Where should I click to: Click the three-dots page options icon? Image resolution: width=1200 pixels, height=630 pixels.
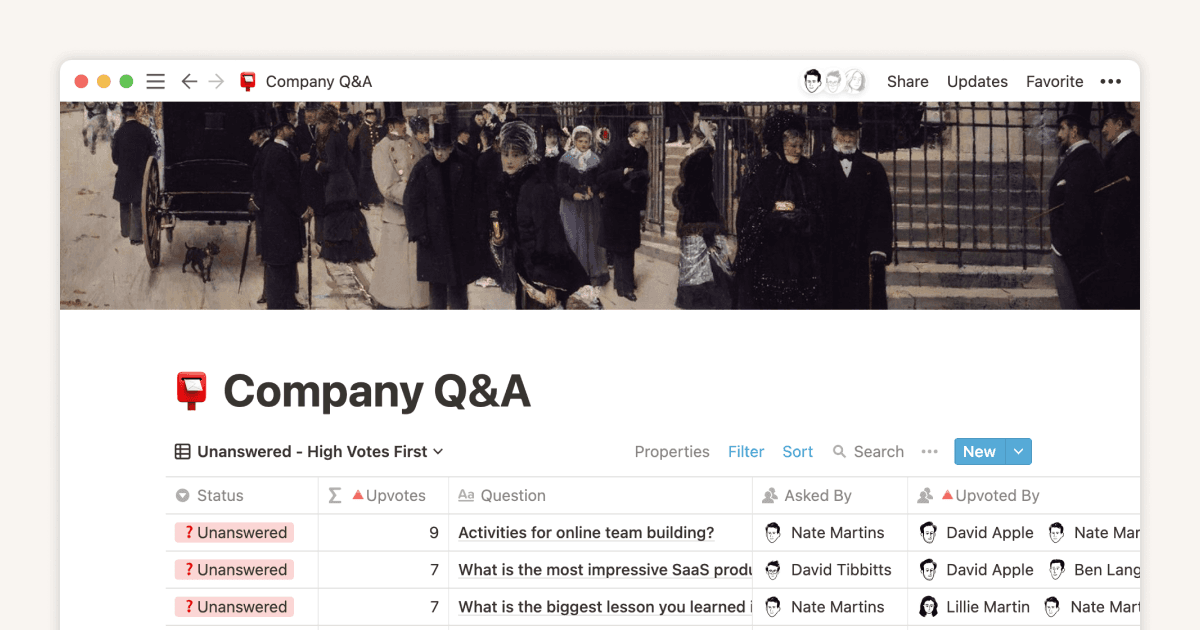[1110, 82]
